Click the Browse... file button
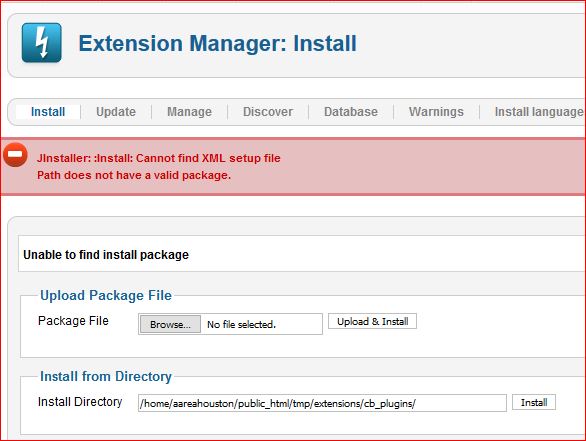 point(170,324)
